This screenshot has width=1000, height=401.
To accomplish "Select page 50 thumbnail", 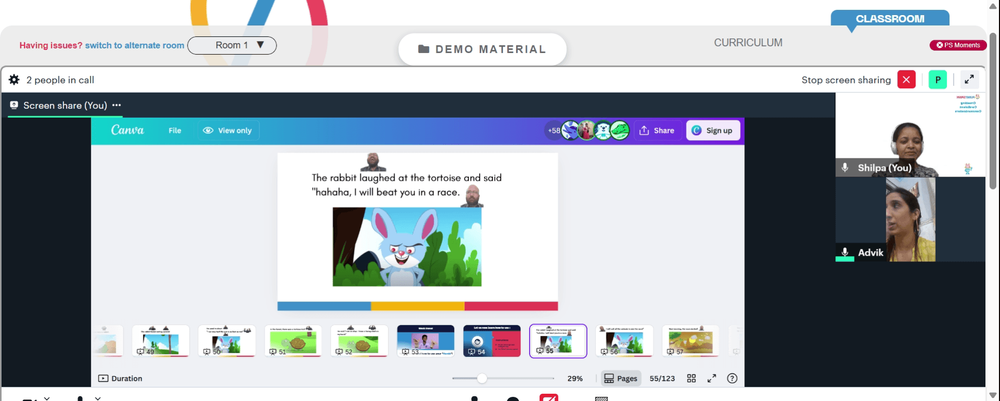I will (227, 341).
